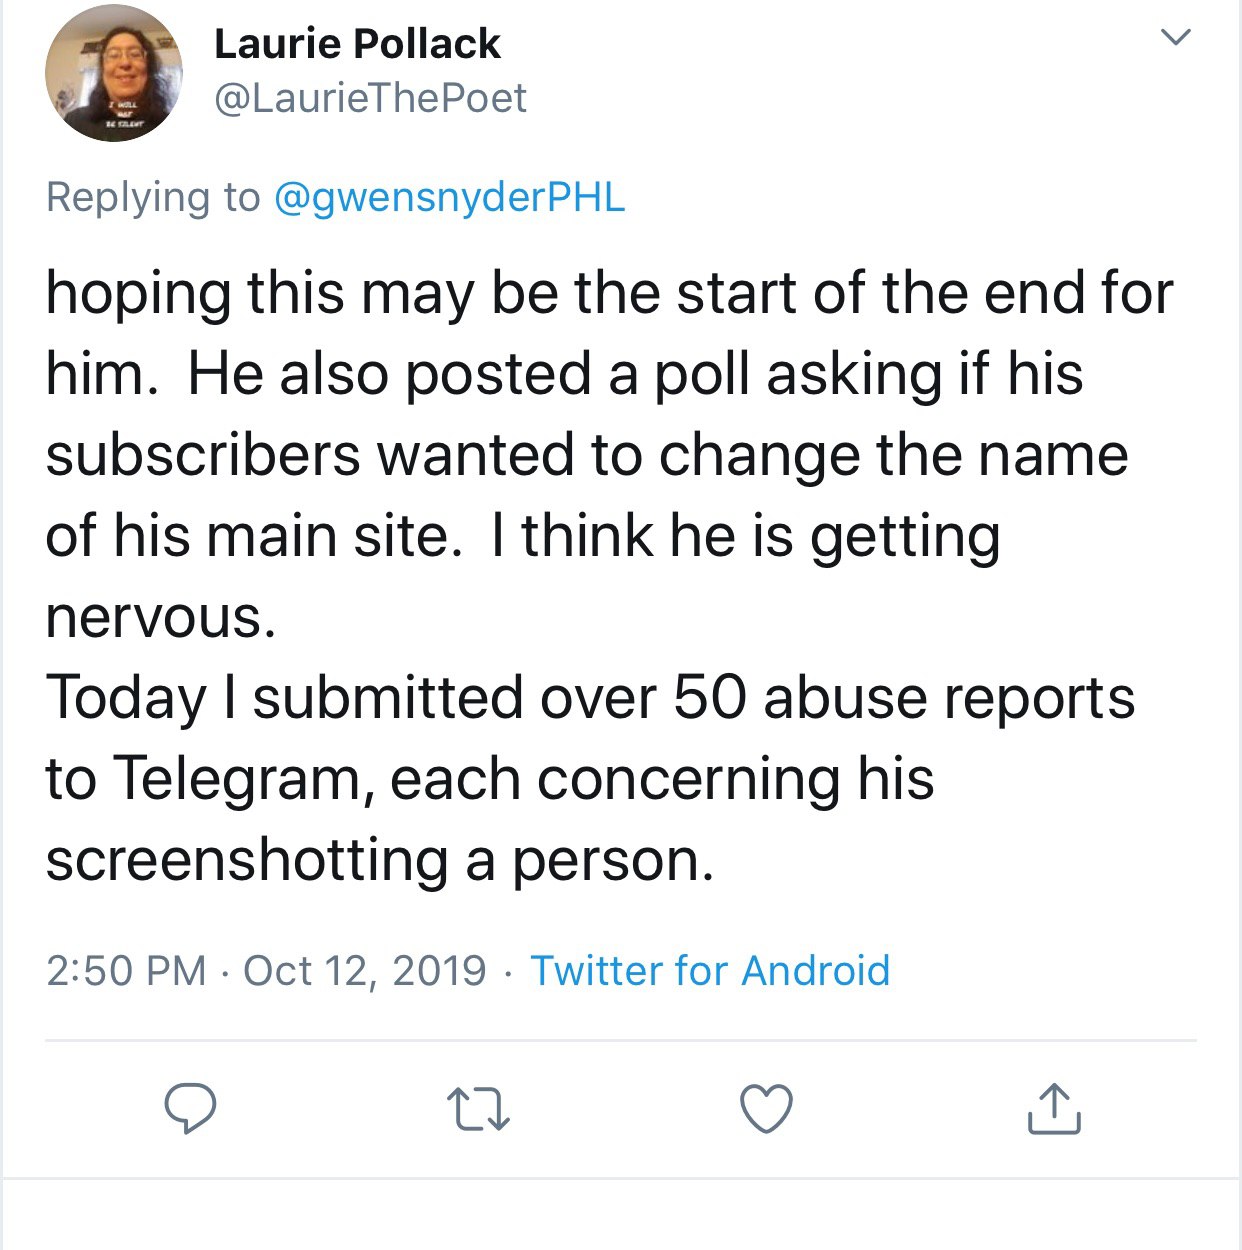Open the @LaurieThePoet handle
Image resolution: width=1242 pixels, height=1250 pixels.
click(x=370, y=98)
